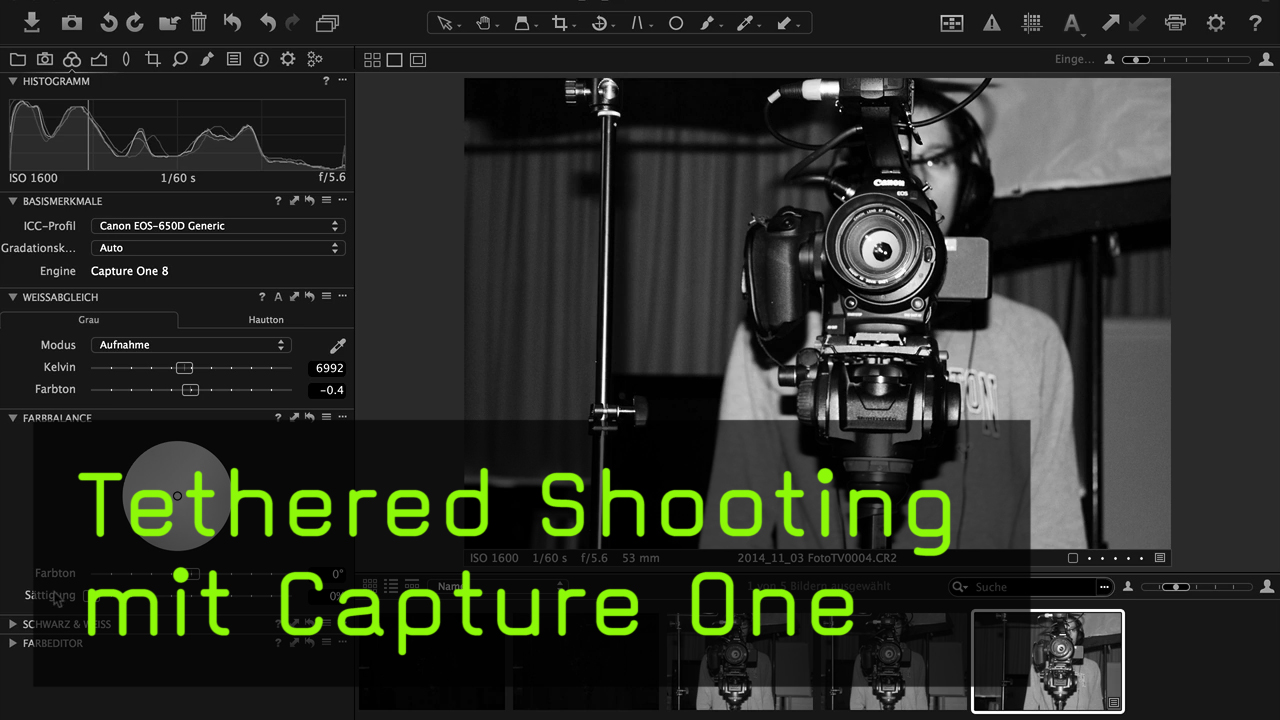
Task: Delete the selected image with the trash button
Action: click(x=199, y=22)
